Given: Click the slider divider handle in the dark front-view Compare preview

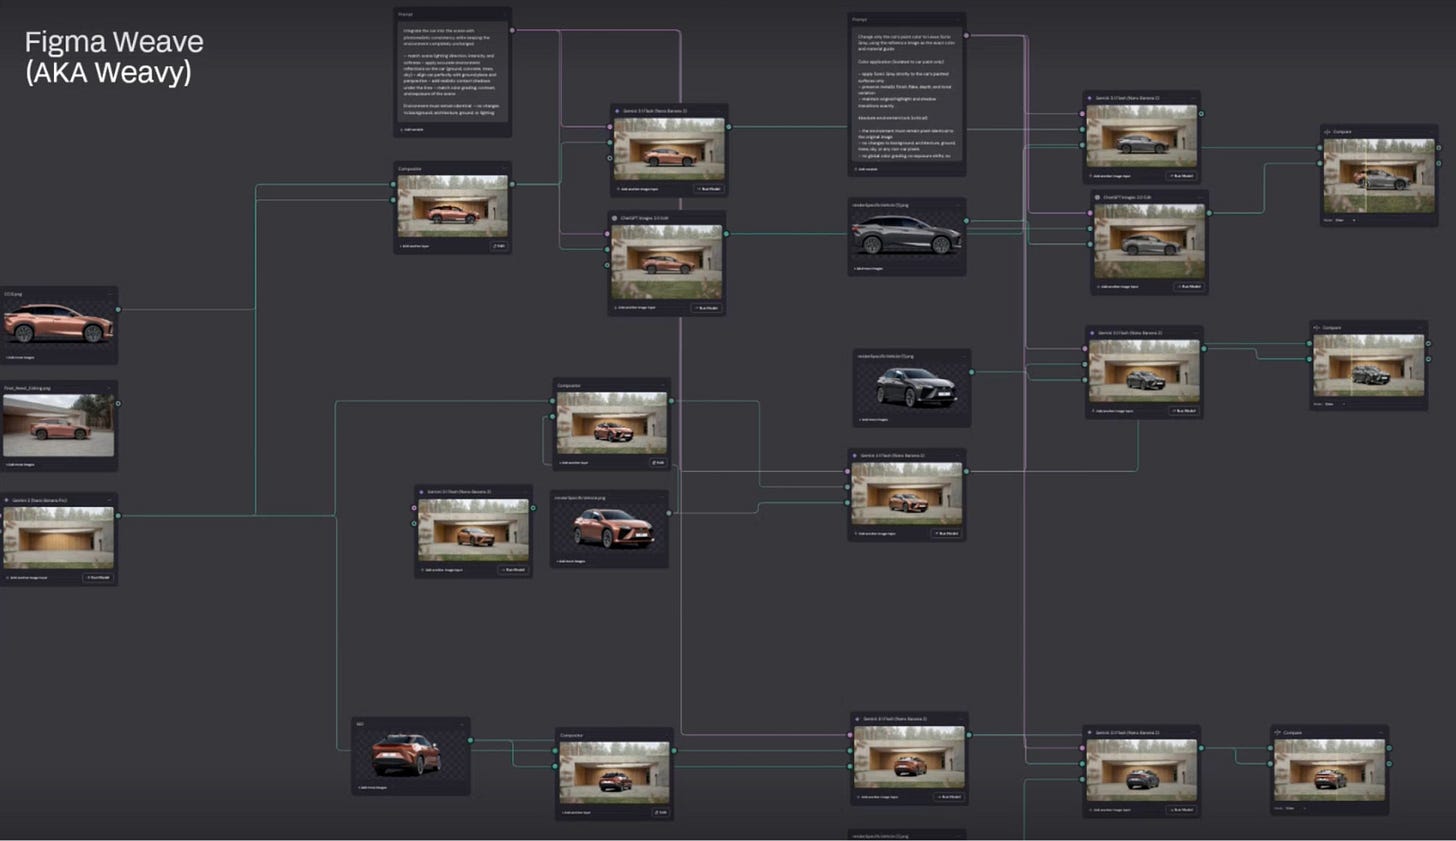Looking at the screenshot, I should pos(1352,365).
